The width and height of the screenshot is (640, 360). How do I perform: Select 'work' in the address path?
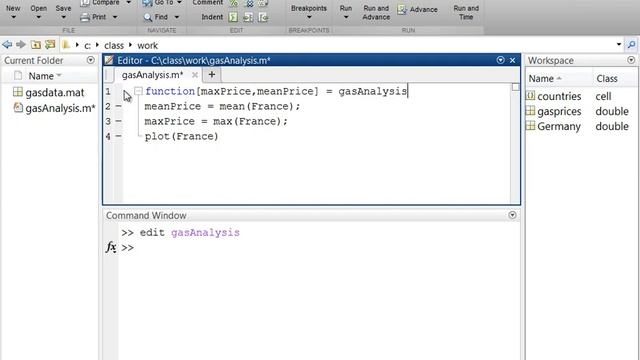point(147,45)
